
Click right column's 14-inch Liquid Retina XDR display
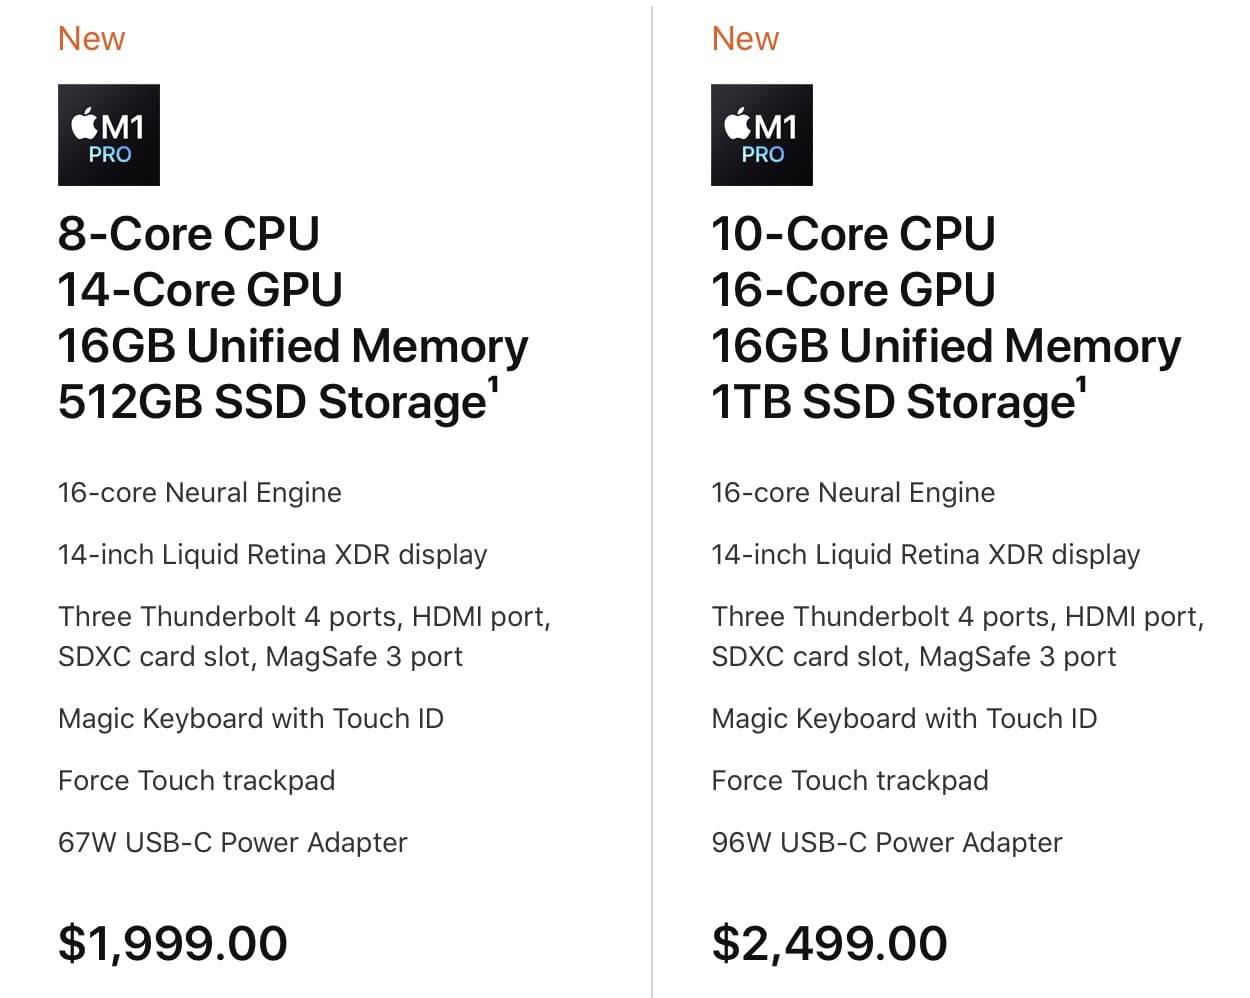(925, 555)
